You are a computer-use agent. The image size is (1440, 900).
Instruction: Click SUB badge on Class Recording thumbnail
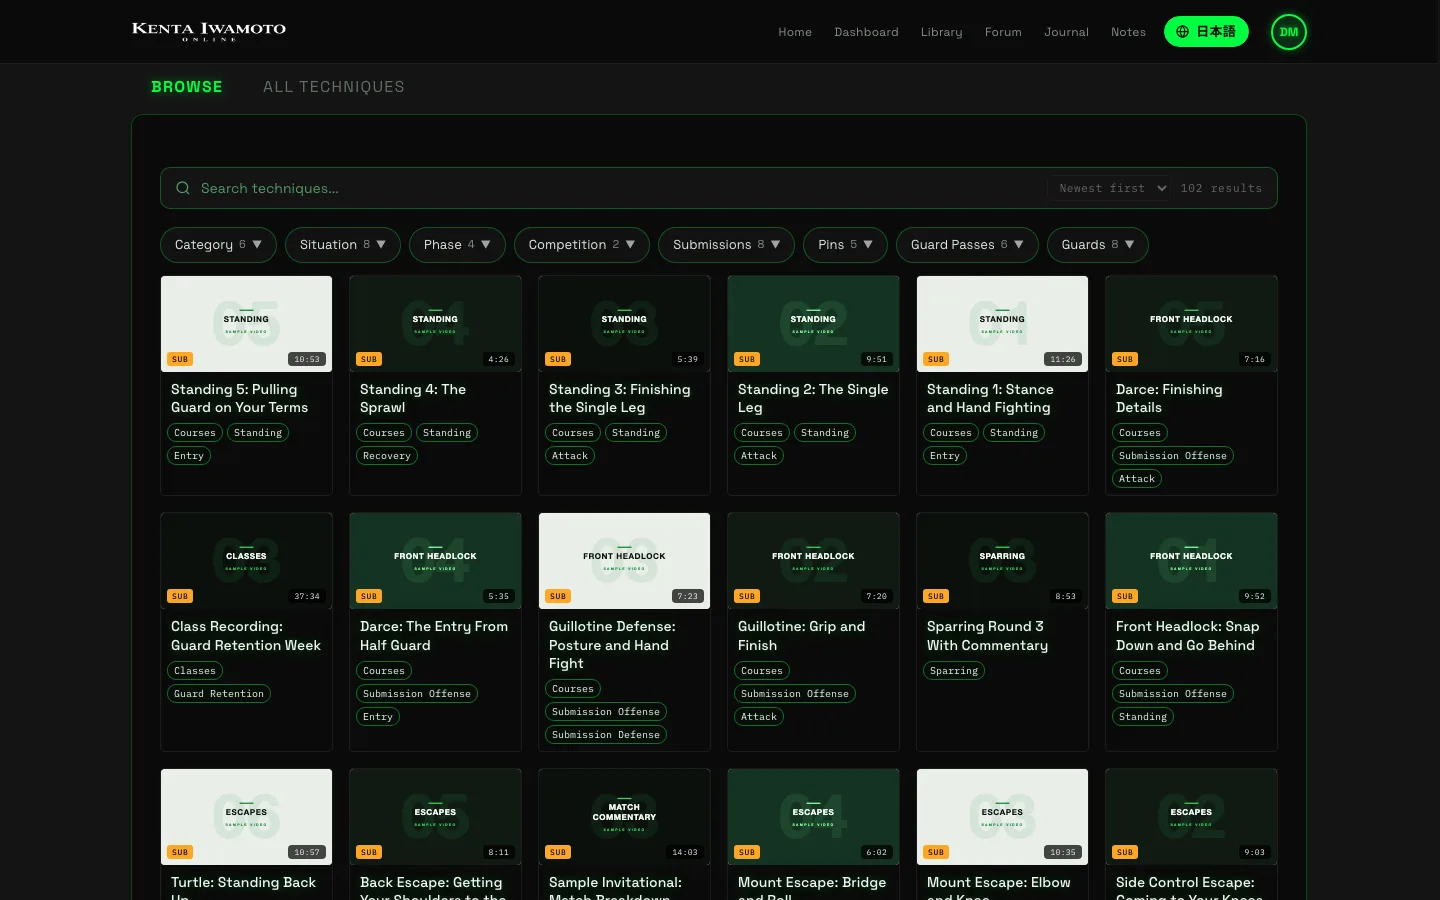pyautogui.click(x=180, y=596)
